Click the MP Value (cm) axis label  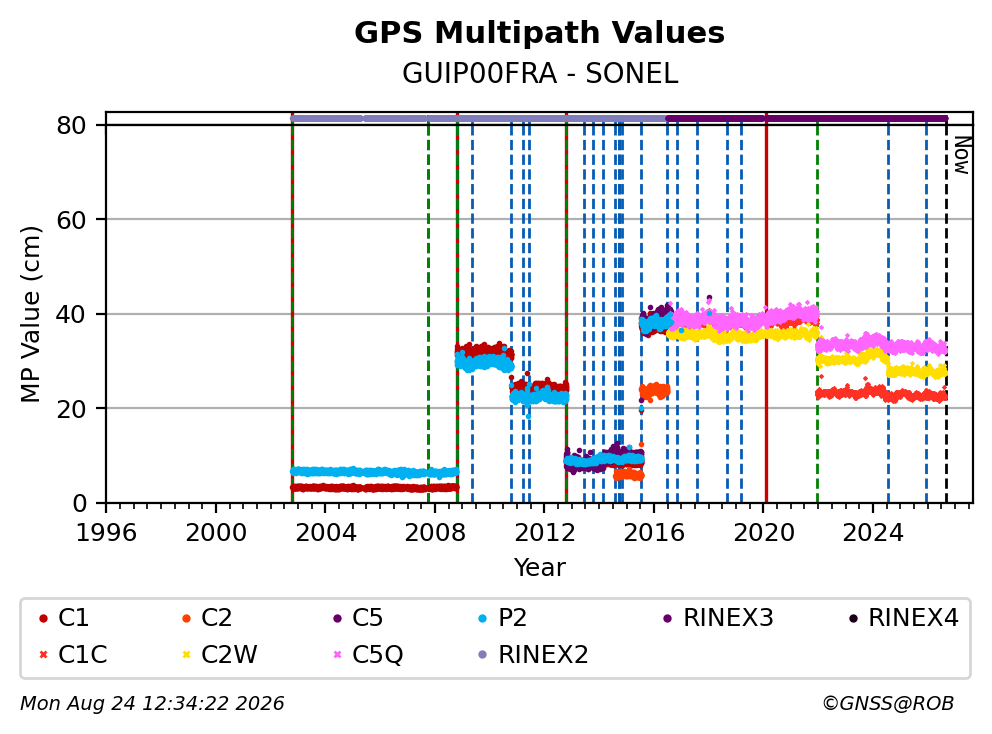(30, 314)
